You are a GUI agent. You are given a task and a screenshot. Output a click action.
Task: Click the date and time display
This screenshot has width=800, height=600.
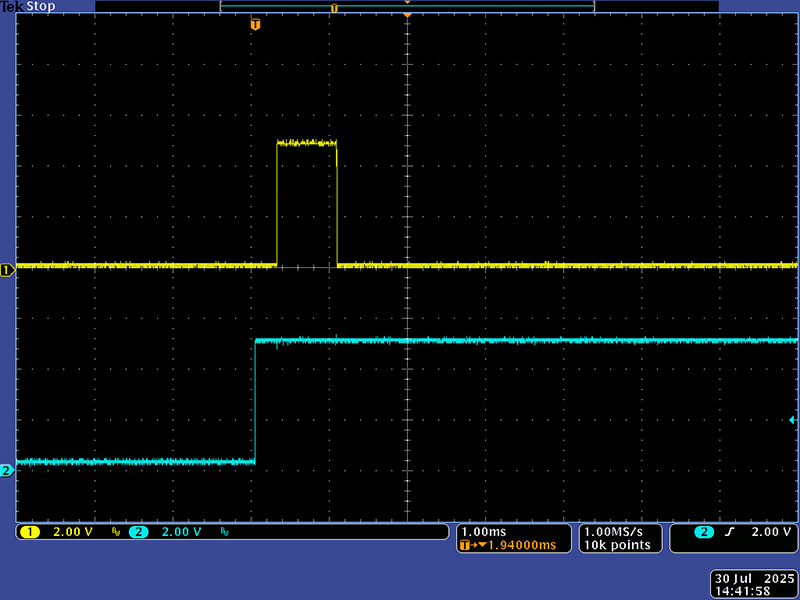point(753,585)
